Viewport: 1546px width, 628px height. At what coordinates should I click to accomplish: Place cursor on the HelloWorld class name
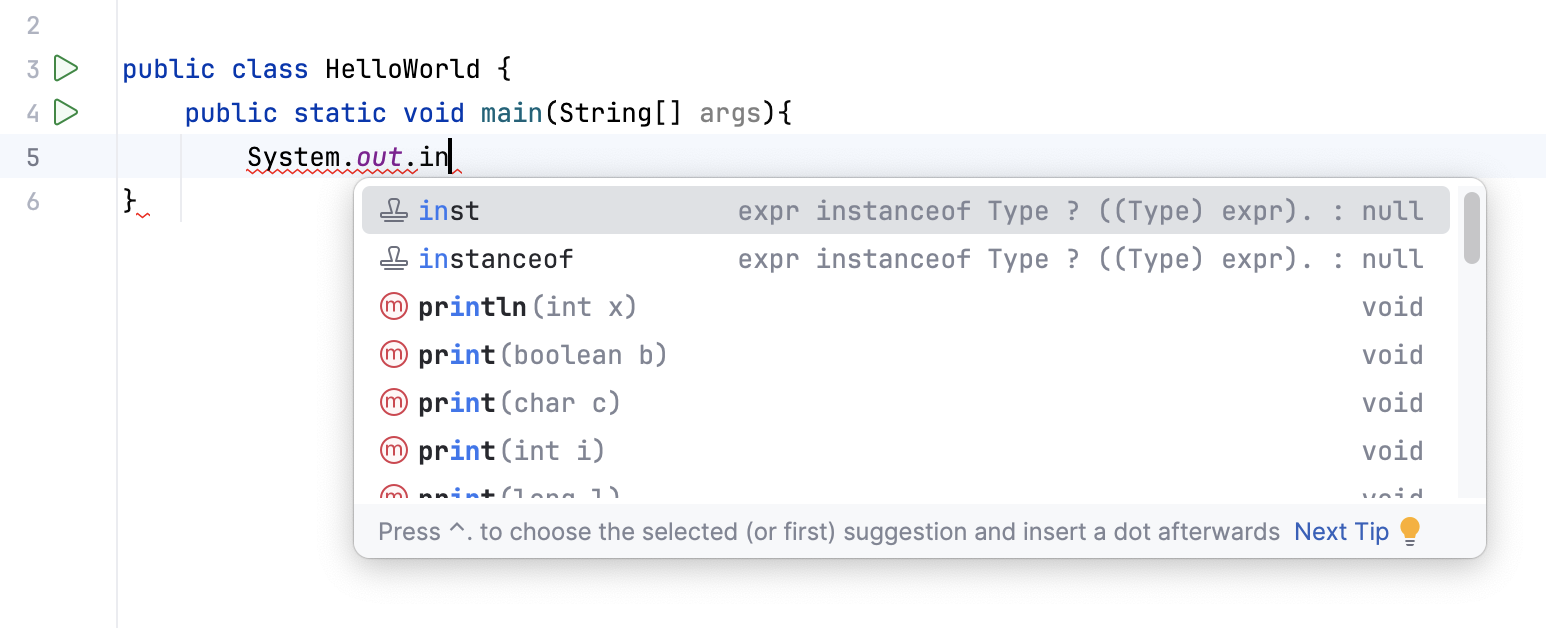(402, 68)
